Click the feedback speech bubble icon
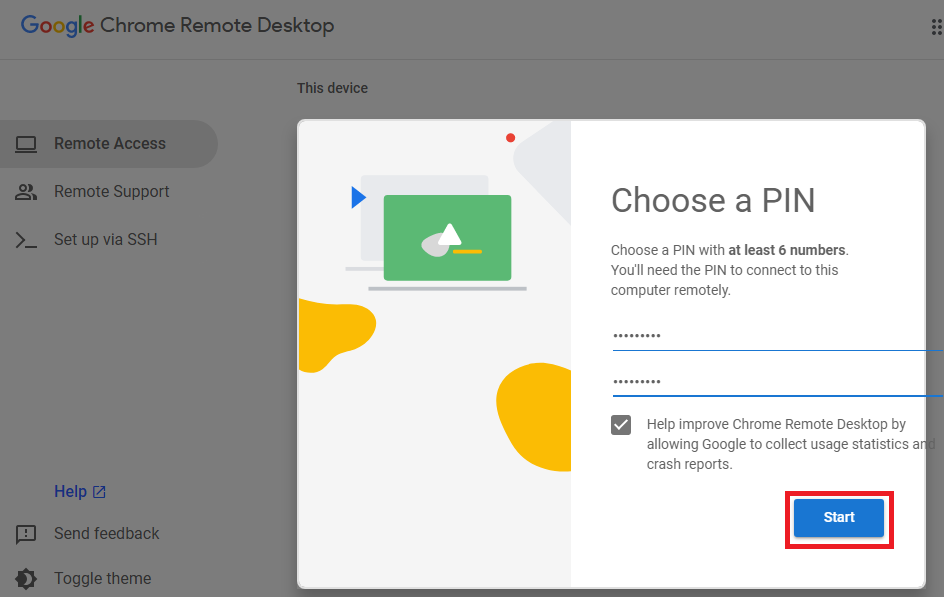This screenshot has width=944, height=597. click(x=26, y=534)
